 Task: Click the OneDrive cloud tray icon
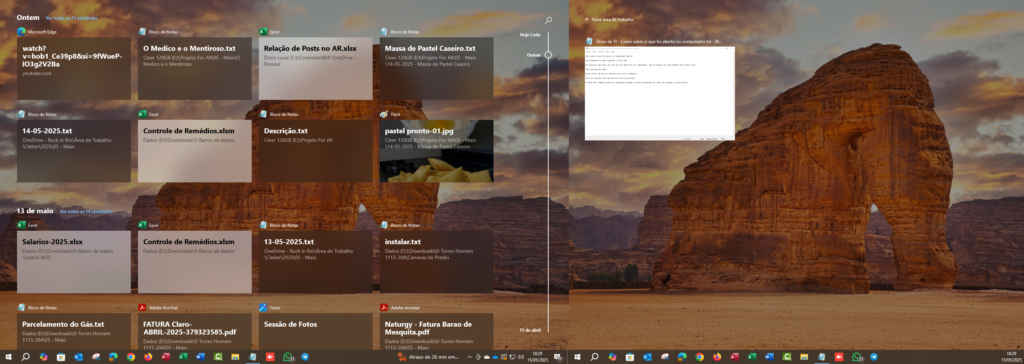pyautogui.click(x=495, y=357)
